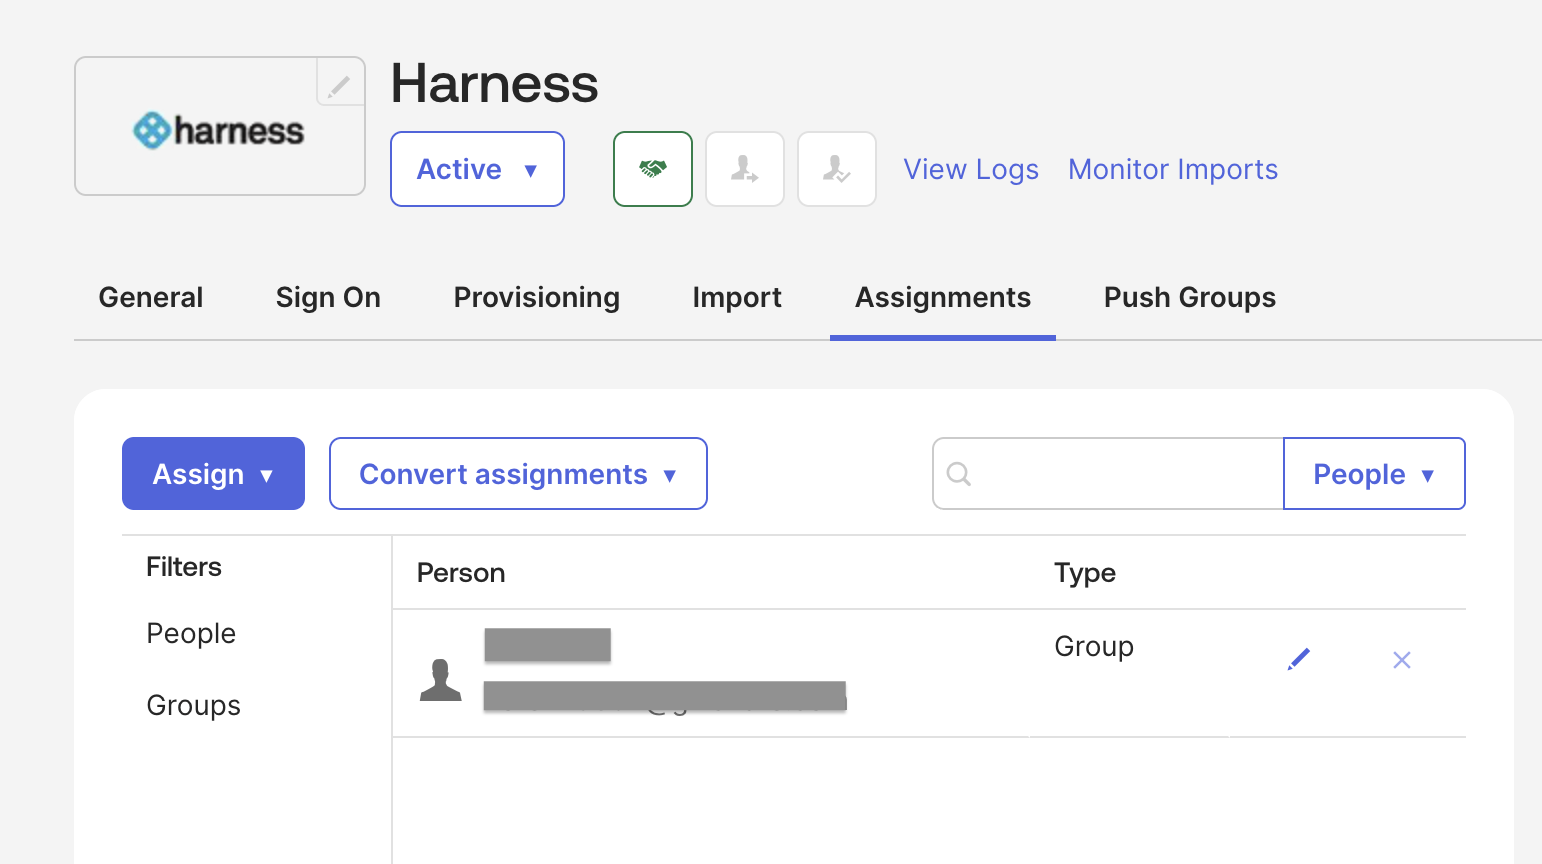
Task: Click the Type column header
Action: [x=1085, y=573]
